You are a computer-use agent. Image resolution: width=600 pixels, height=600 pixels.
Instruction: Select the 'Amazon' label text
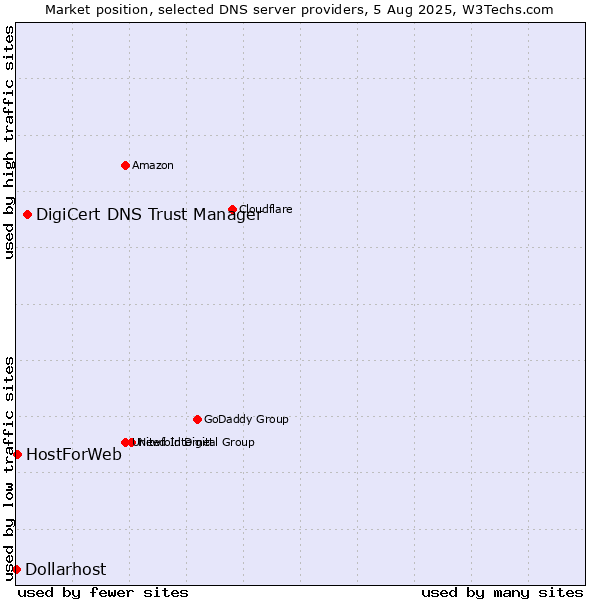[x=153, y=165]
